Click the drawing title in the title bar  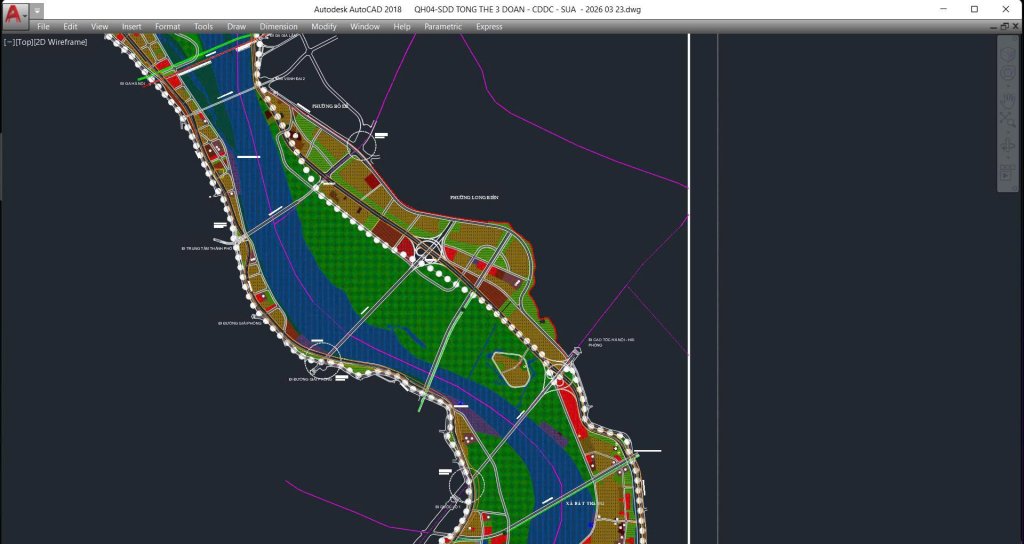coord(527,9)
